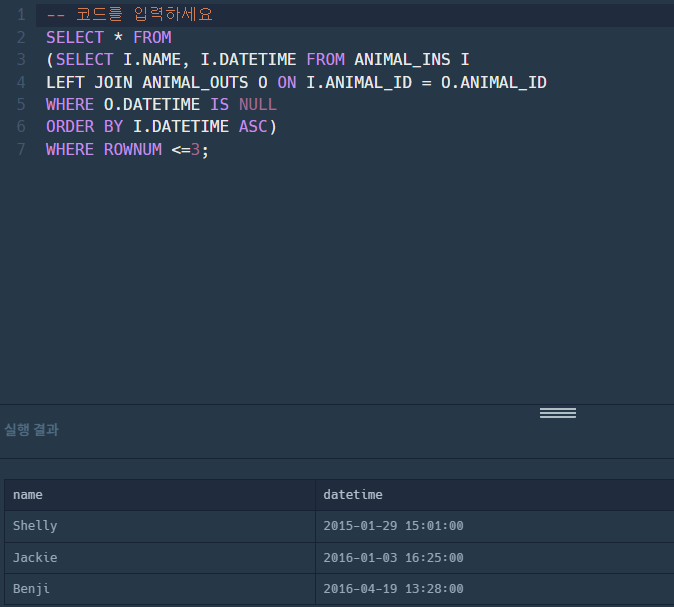Click the number 3 on line 7

click(195, 149)
